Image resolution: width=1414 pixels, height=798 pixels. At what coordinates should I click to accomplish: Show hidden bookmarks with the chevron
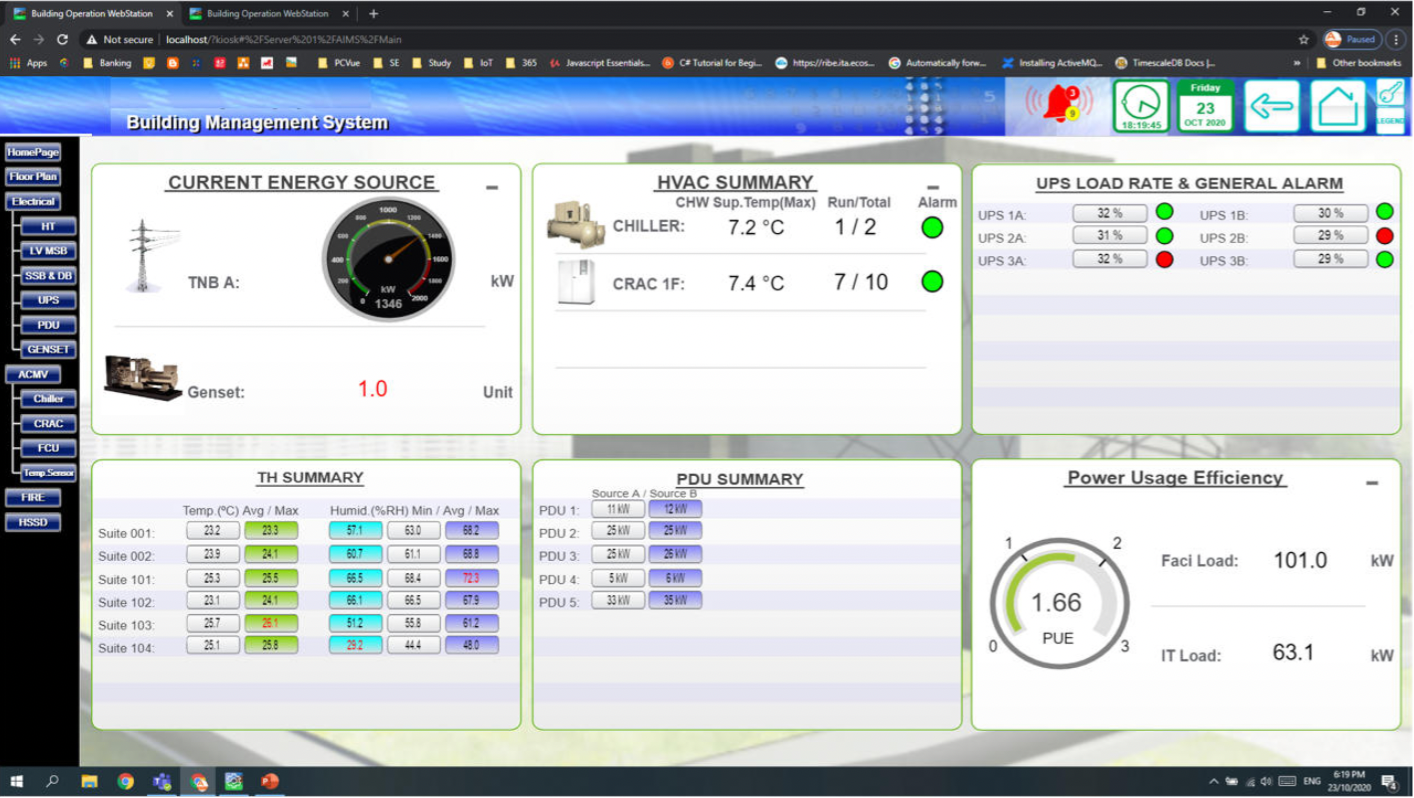[1297, 62]
